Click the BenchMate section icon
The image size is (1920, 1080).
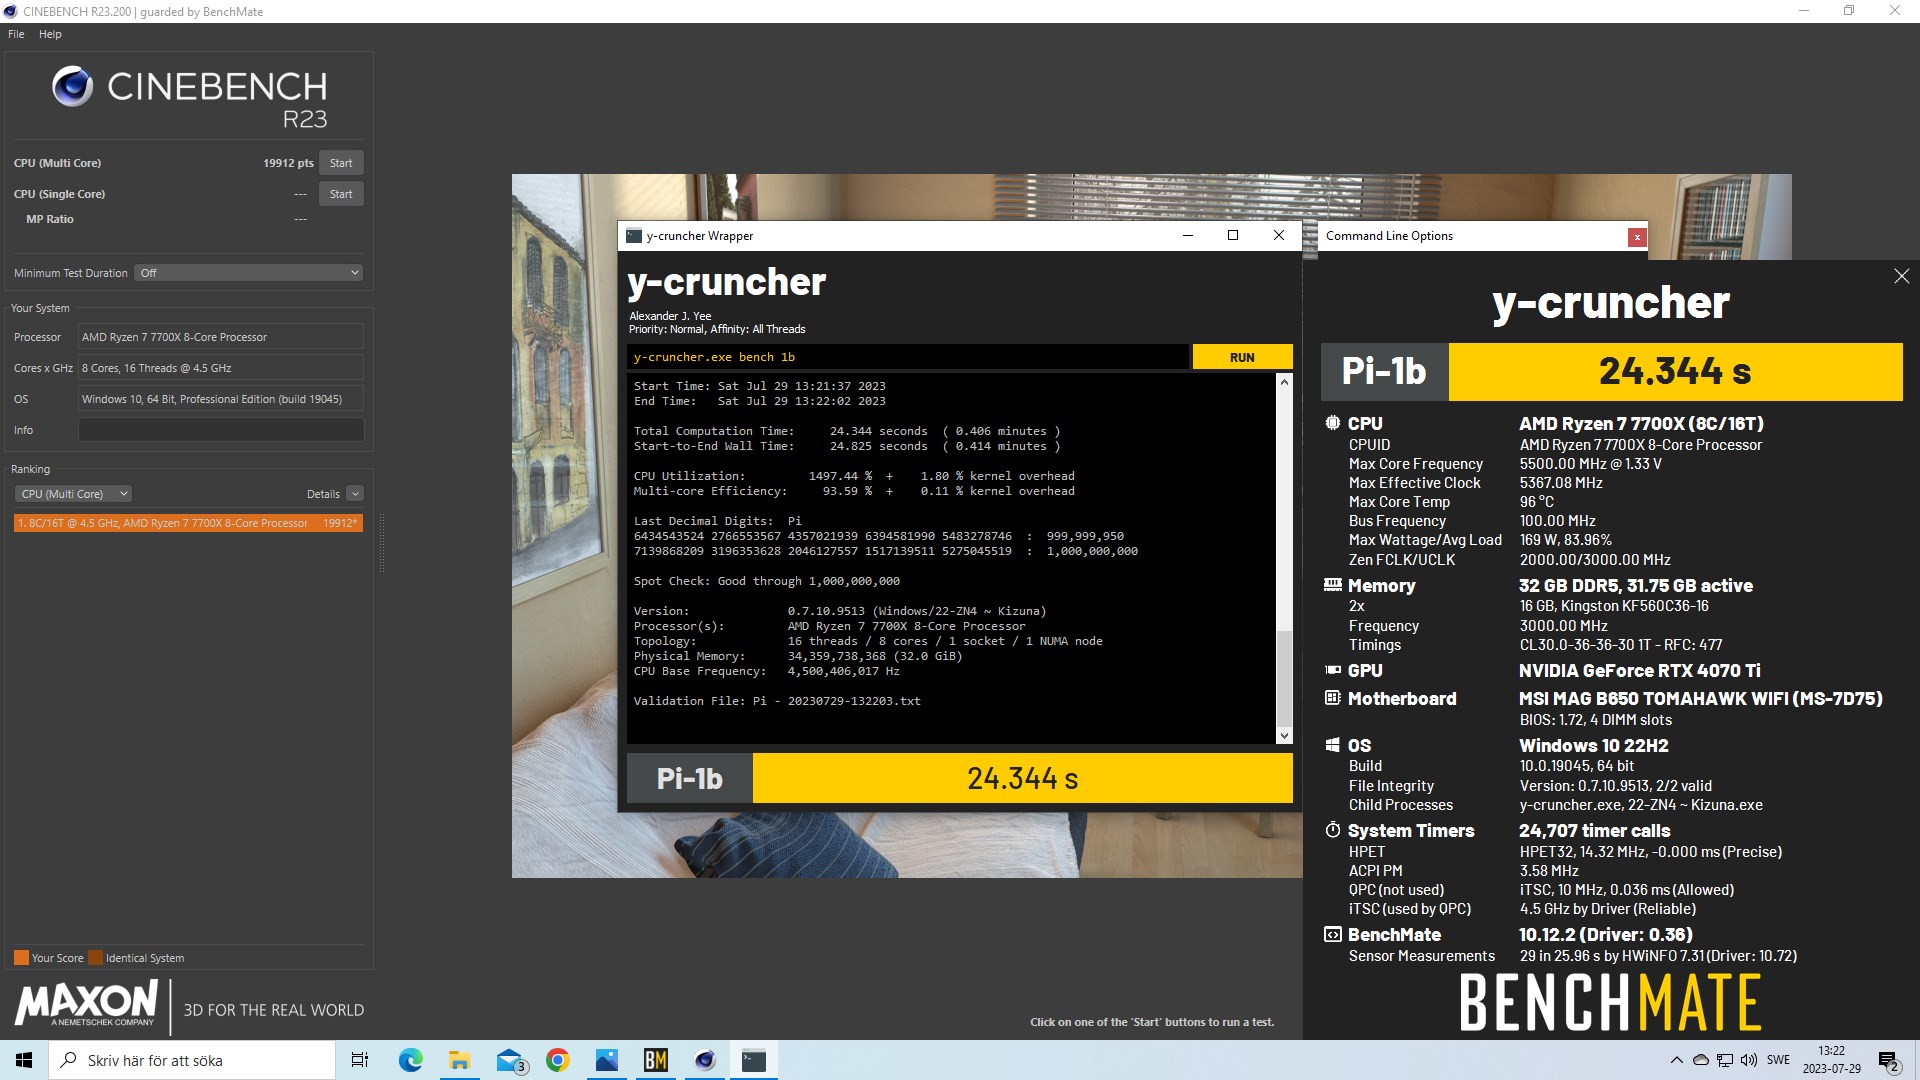click(1332, 934)
